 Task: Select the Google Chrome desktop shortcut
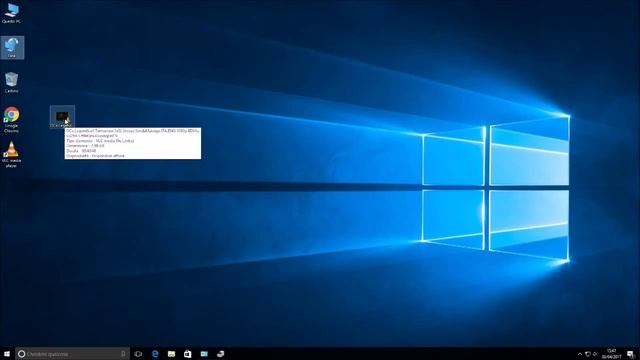(11, 120)
